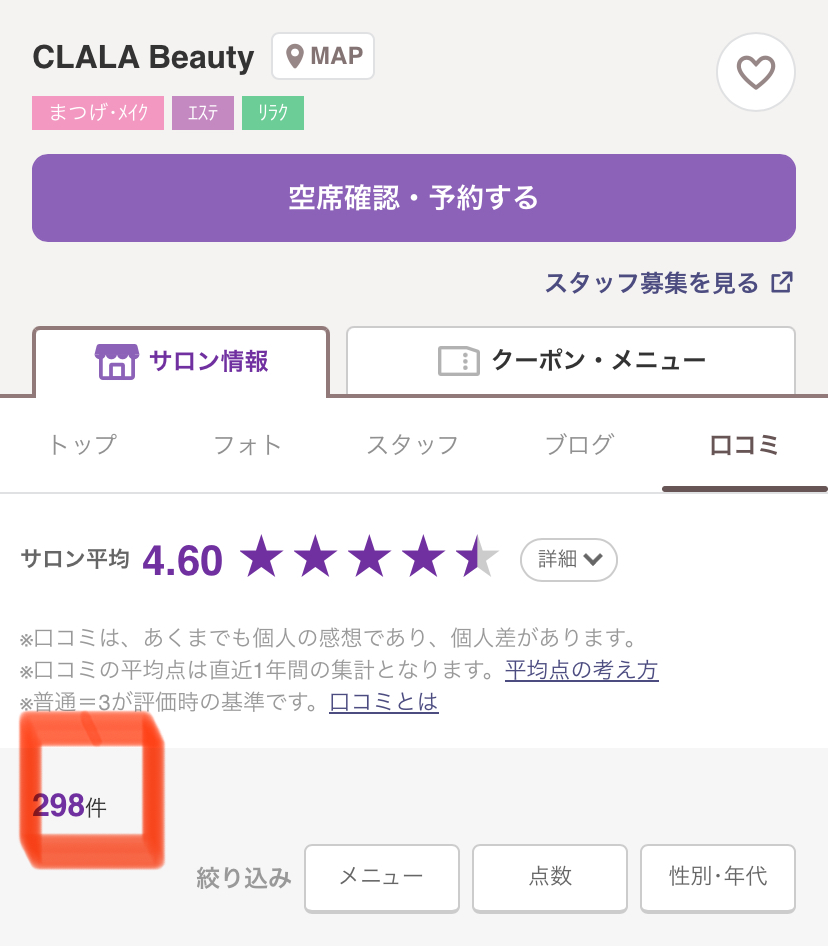Viewport: 828px width, 952px height.
Task: Click the first purple rating star
Action: tap(262, 556)
